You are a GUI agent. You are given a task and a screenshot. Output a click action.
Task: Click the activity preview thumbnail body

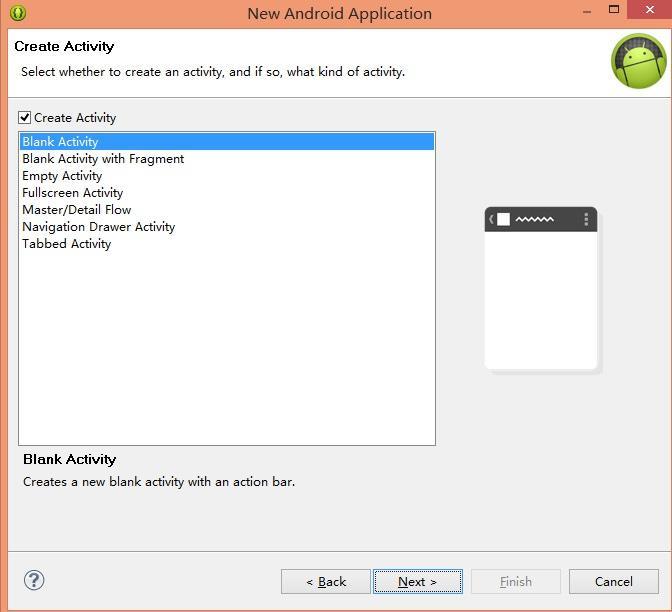(x=541, y=300)
